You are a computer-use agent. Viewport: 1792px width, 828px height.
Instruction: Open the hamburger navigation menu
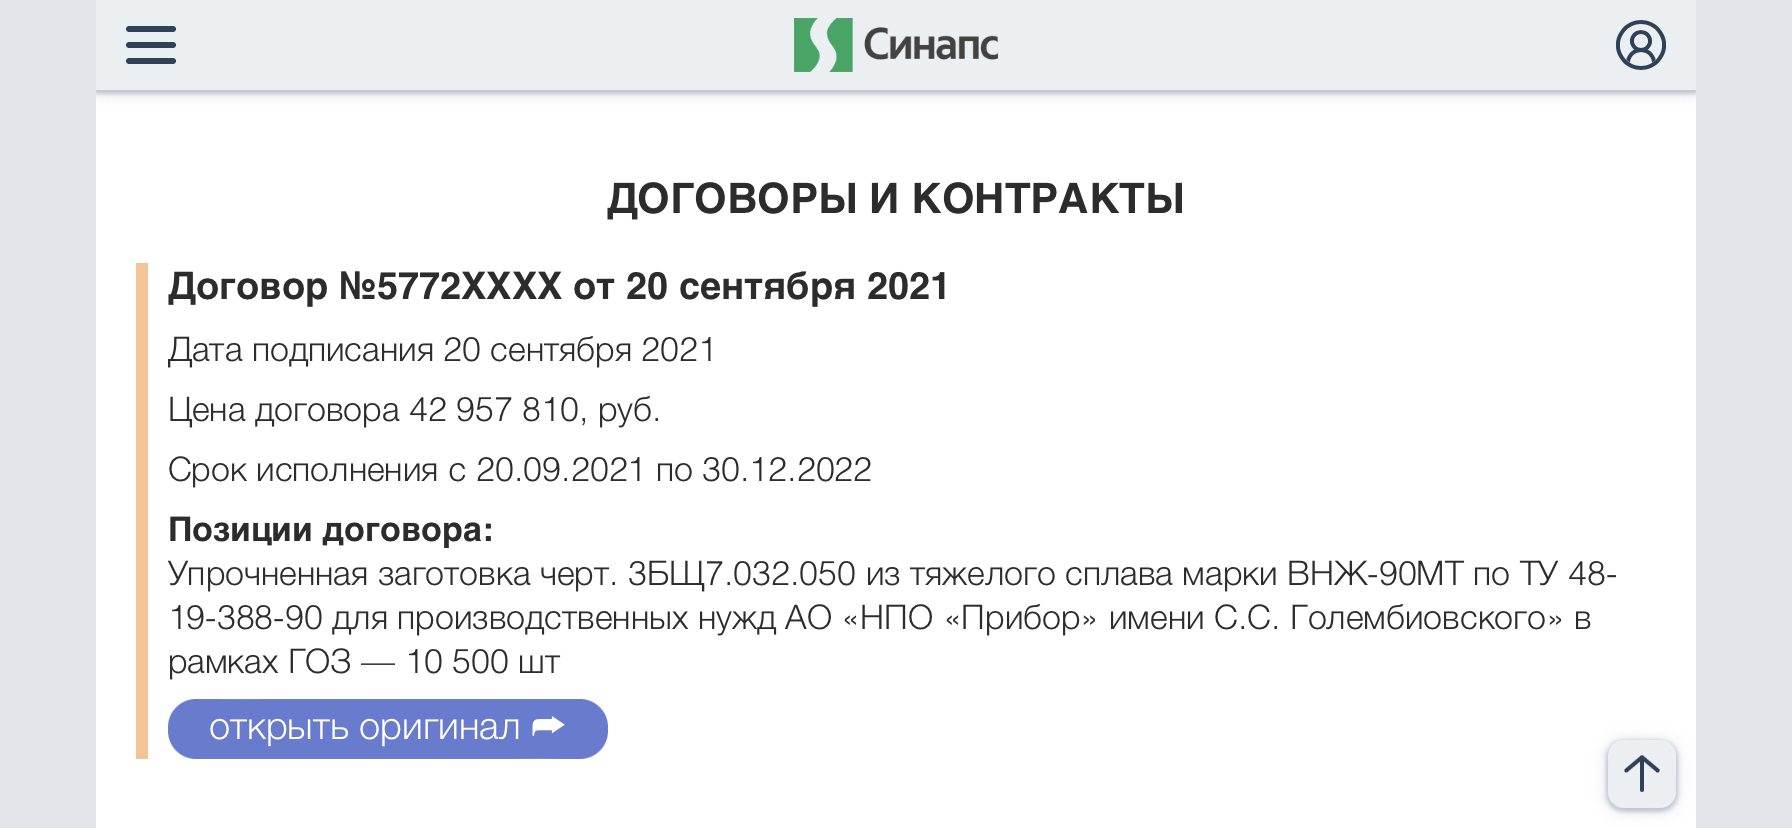(x=151, y=45)
